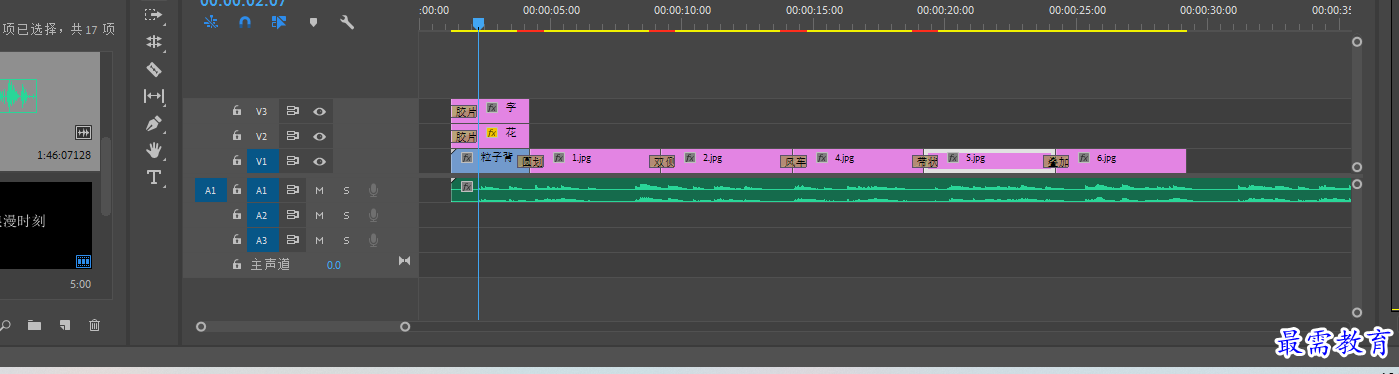Screen dimensions: 1399x374
Task: Toggle insert sequences as nests button
Action: [x=211, y=21]
